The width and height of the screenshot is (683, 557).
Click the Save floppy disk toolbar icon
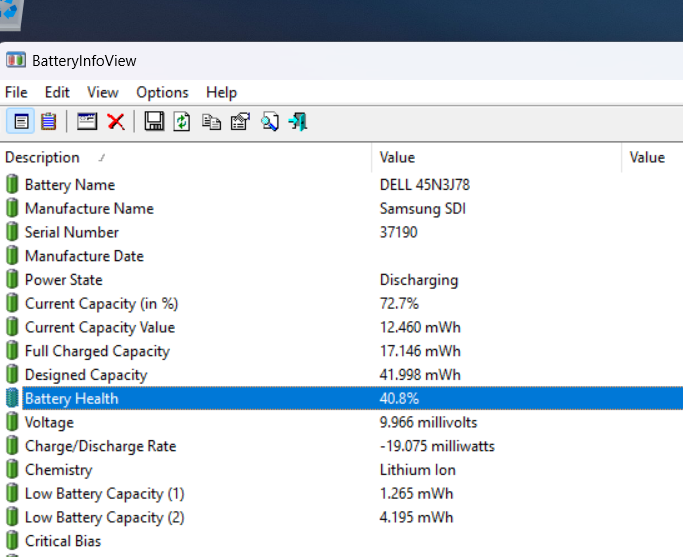(x=154, y=122)
